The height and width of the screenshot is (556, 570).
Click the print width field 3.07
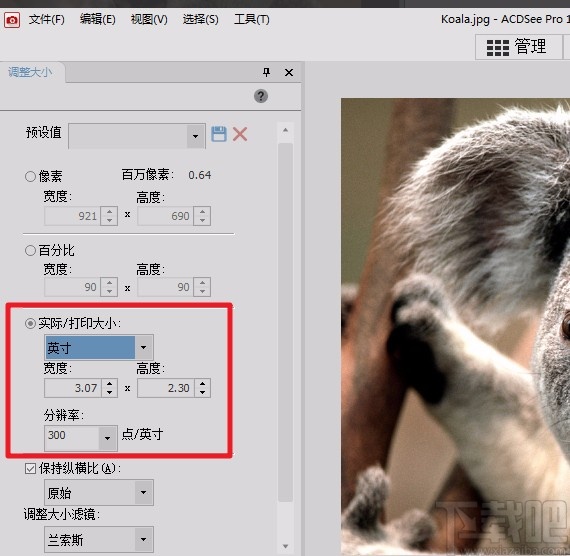72,388
